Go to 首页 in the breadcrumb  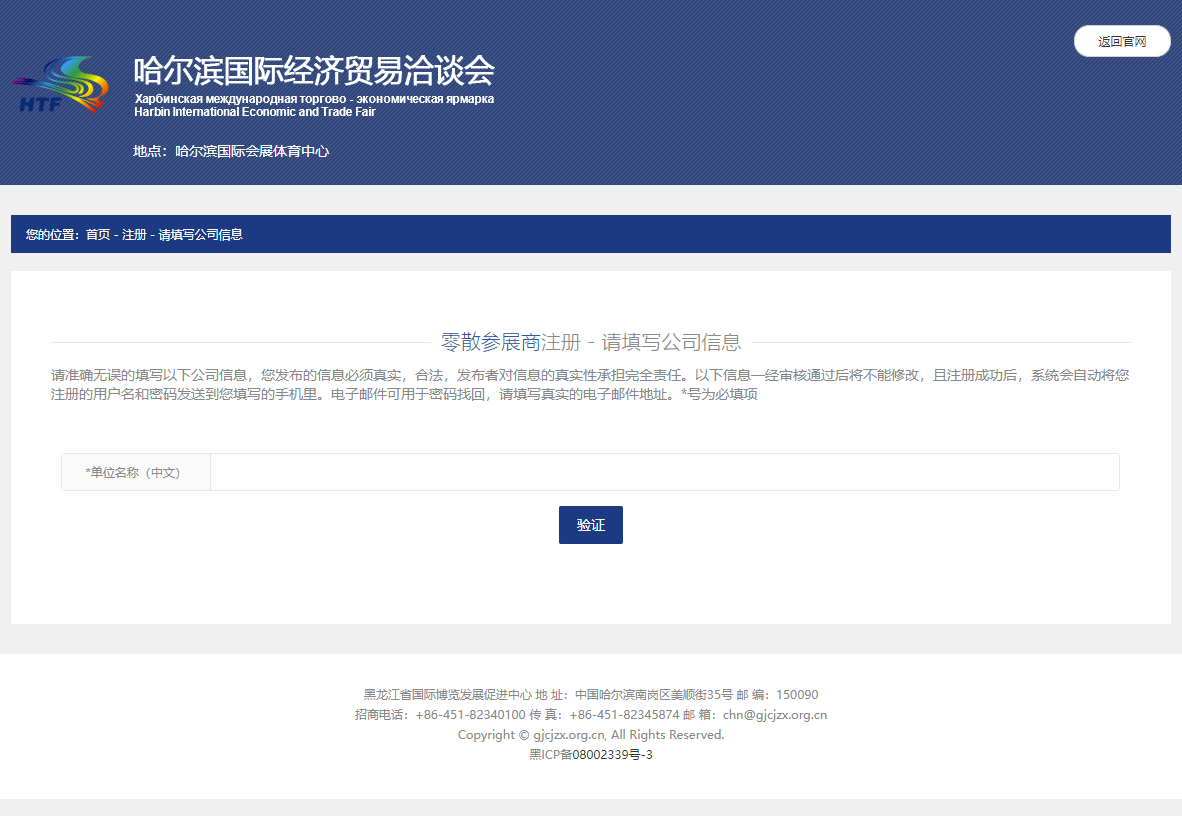point(98,235)
